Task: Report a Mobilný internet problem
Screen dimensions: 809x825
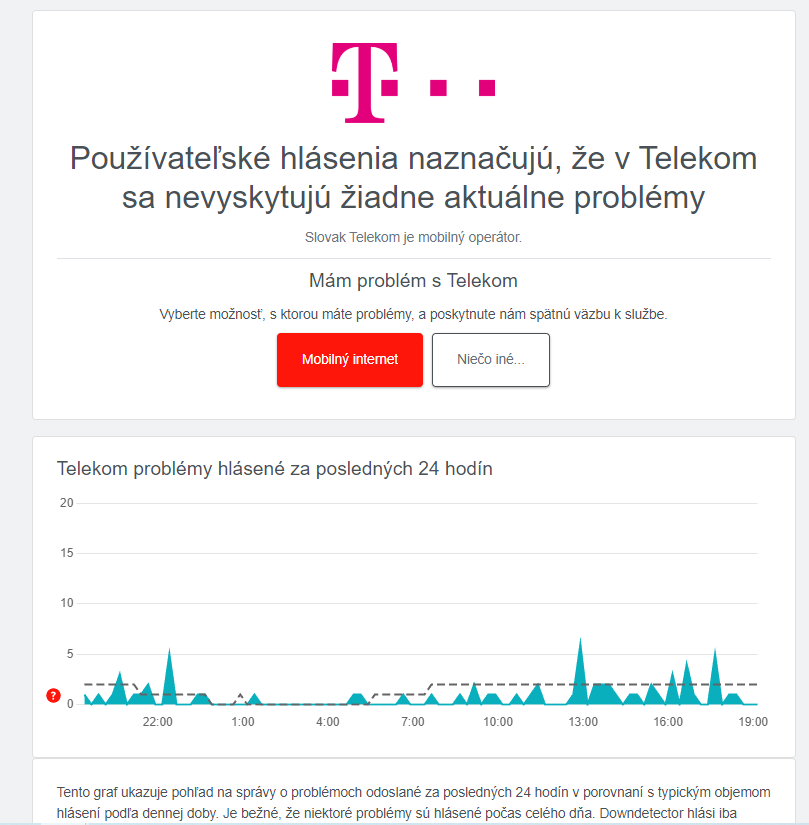Action: pos(350,360)
